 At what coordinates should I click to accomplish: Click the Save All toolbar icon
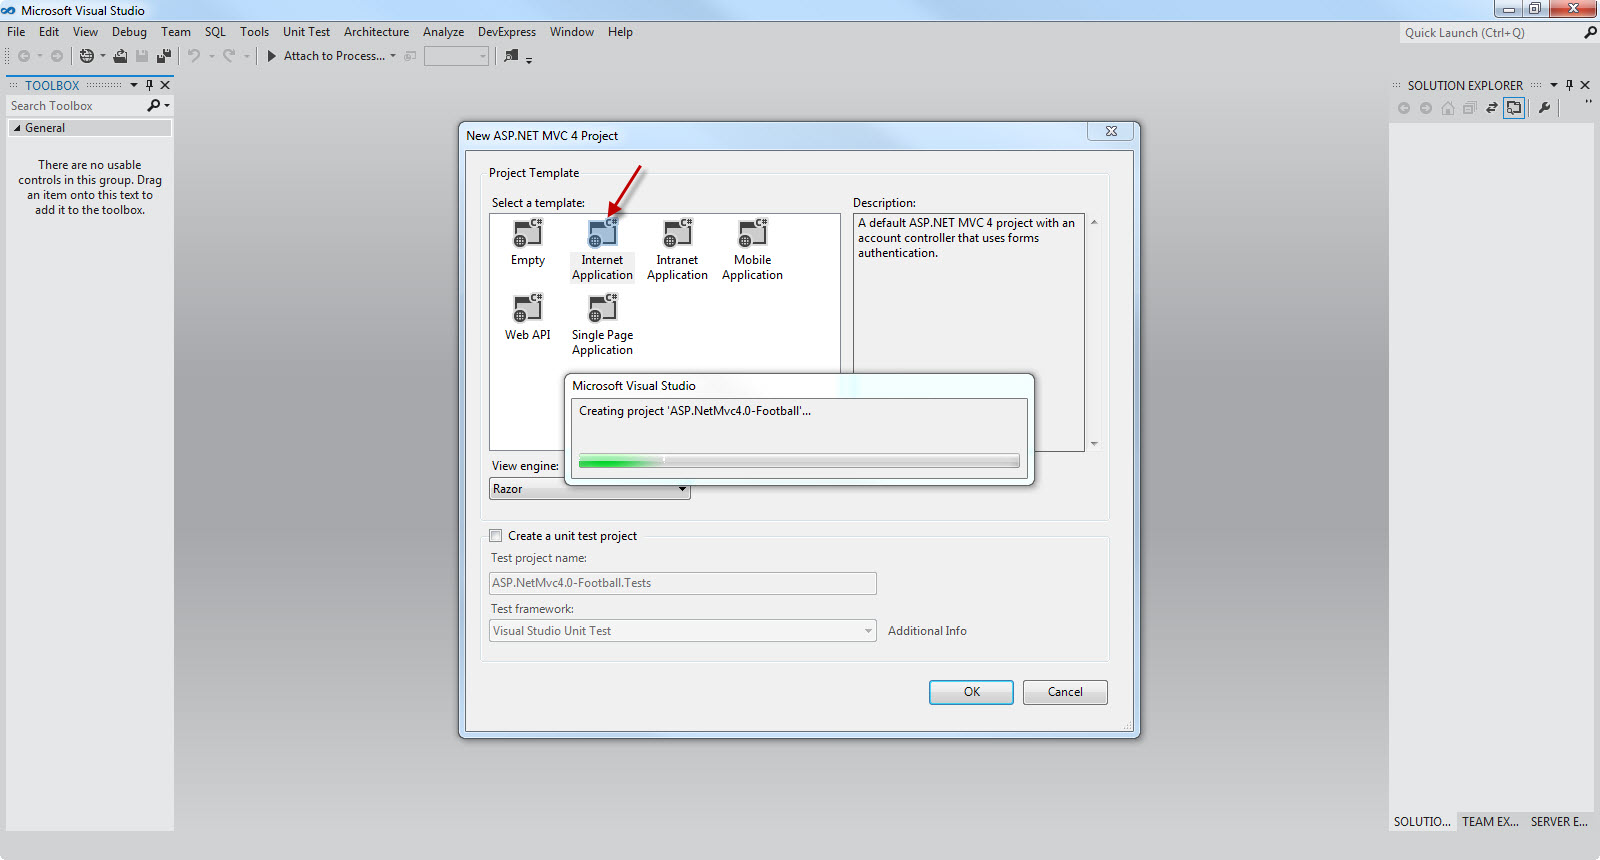(x=164, y=56)
